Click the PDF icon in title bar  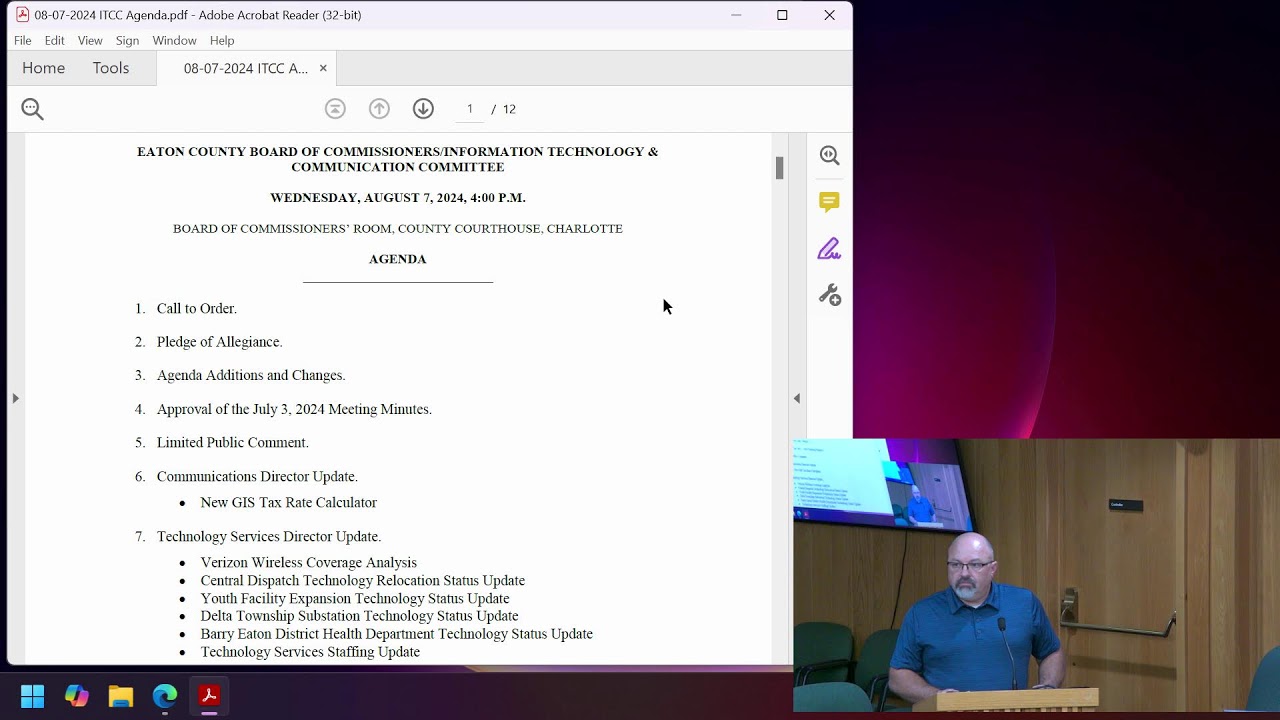tap(22, 15)
